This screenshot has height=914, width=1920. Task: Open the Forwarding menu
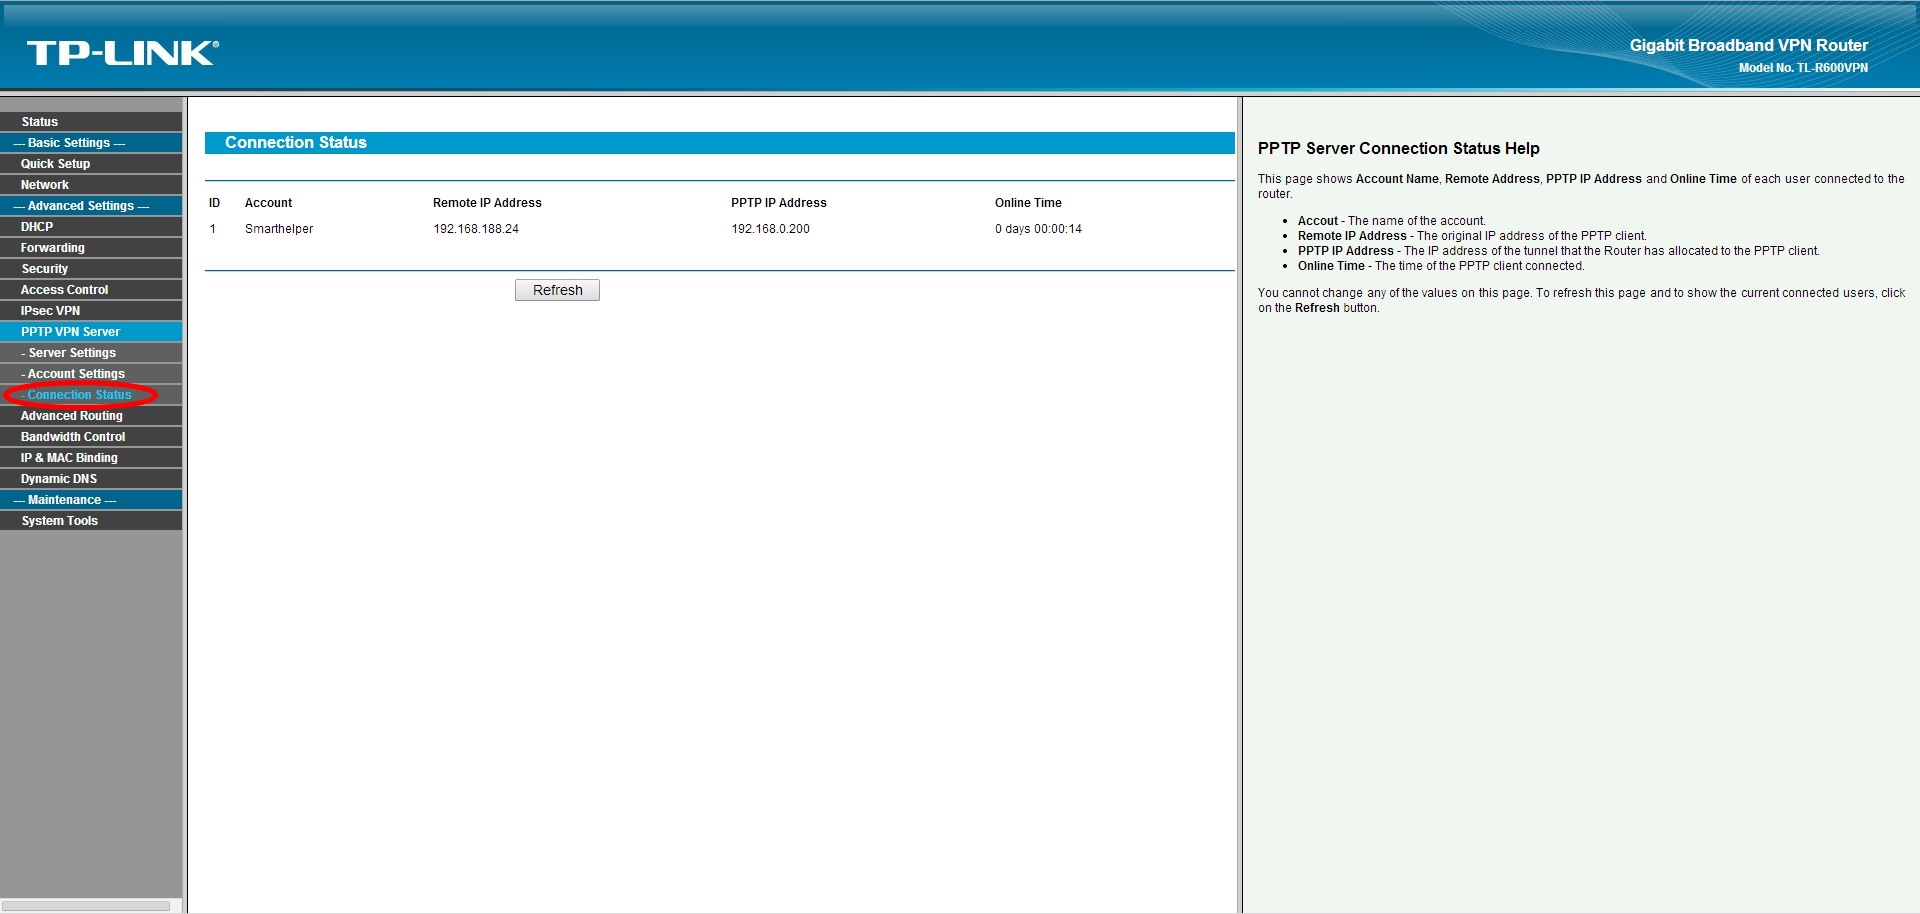pyautogui.click(x=91, y=248)
